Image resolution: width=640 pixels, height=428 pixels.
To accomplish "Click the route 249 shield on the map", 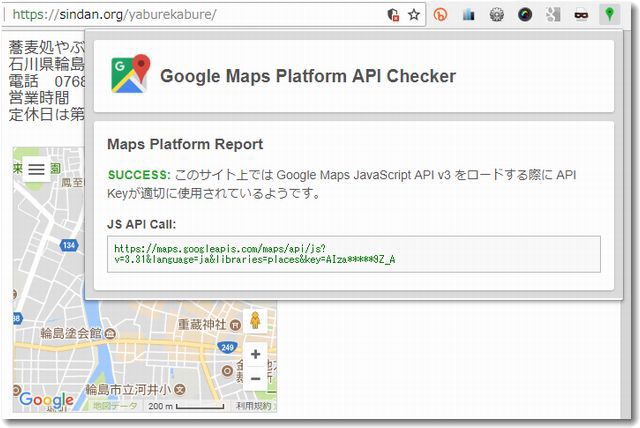I will pos(227,347).
